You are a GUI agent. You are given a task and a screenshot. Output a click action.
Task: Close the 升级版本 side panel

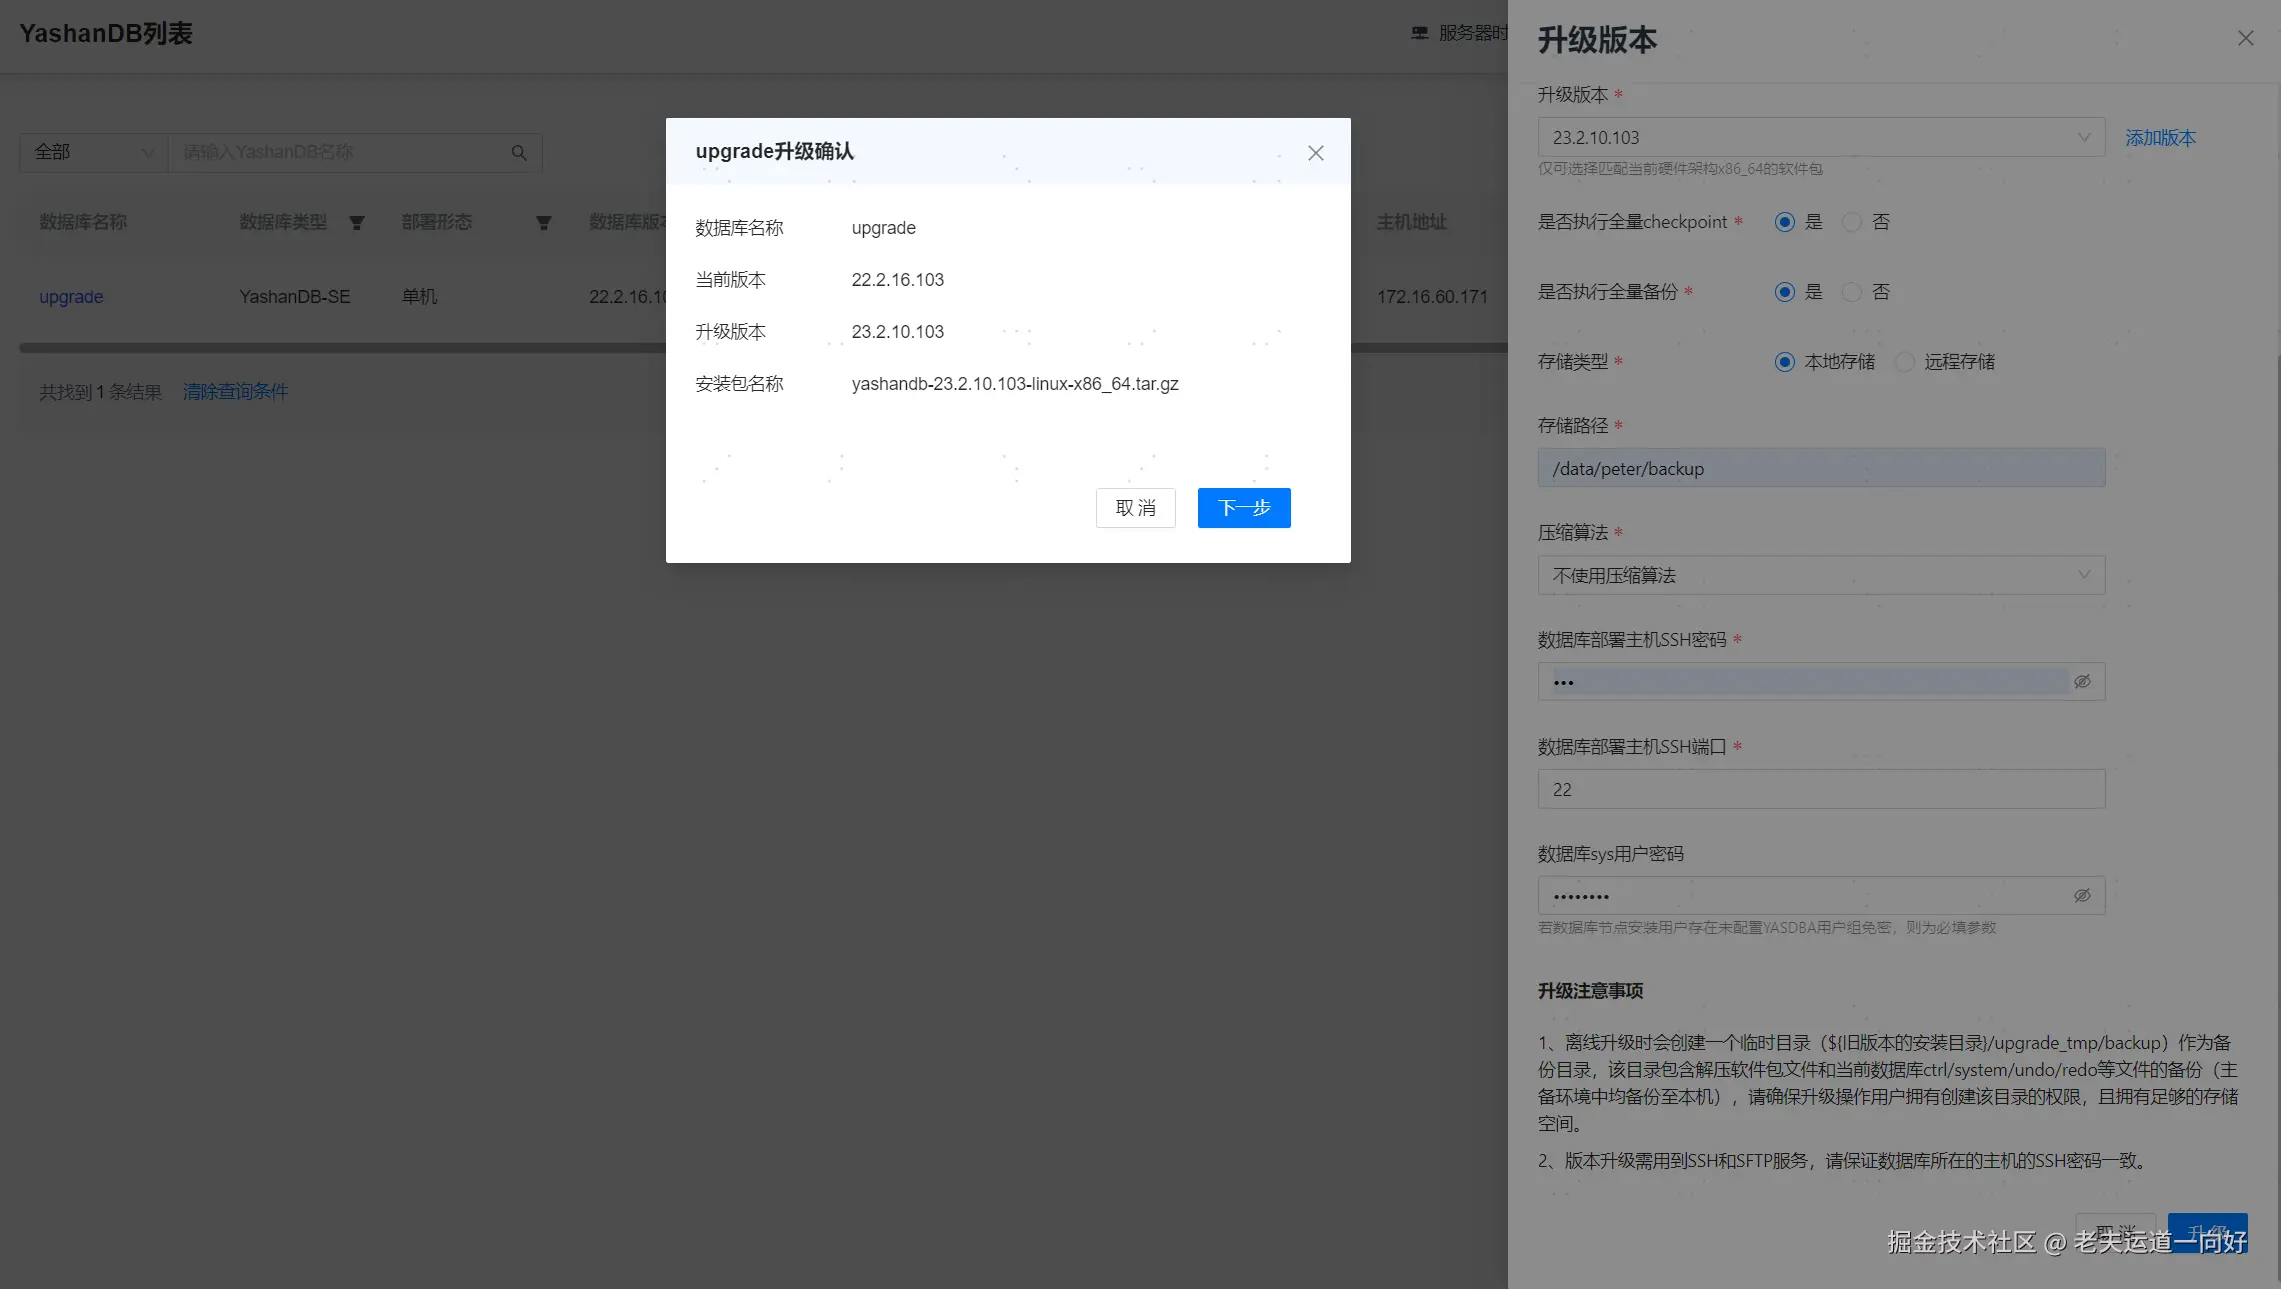click(2245, 38)
